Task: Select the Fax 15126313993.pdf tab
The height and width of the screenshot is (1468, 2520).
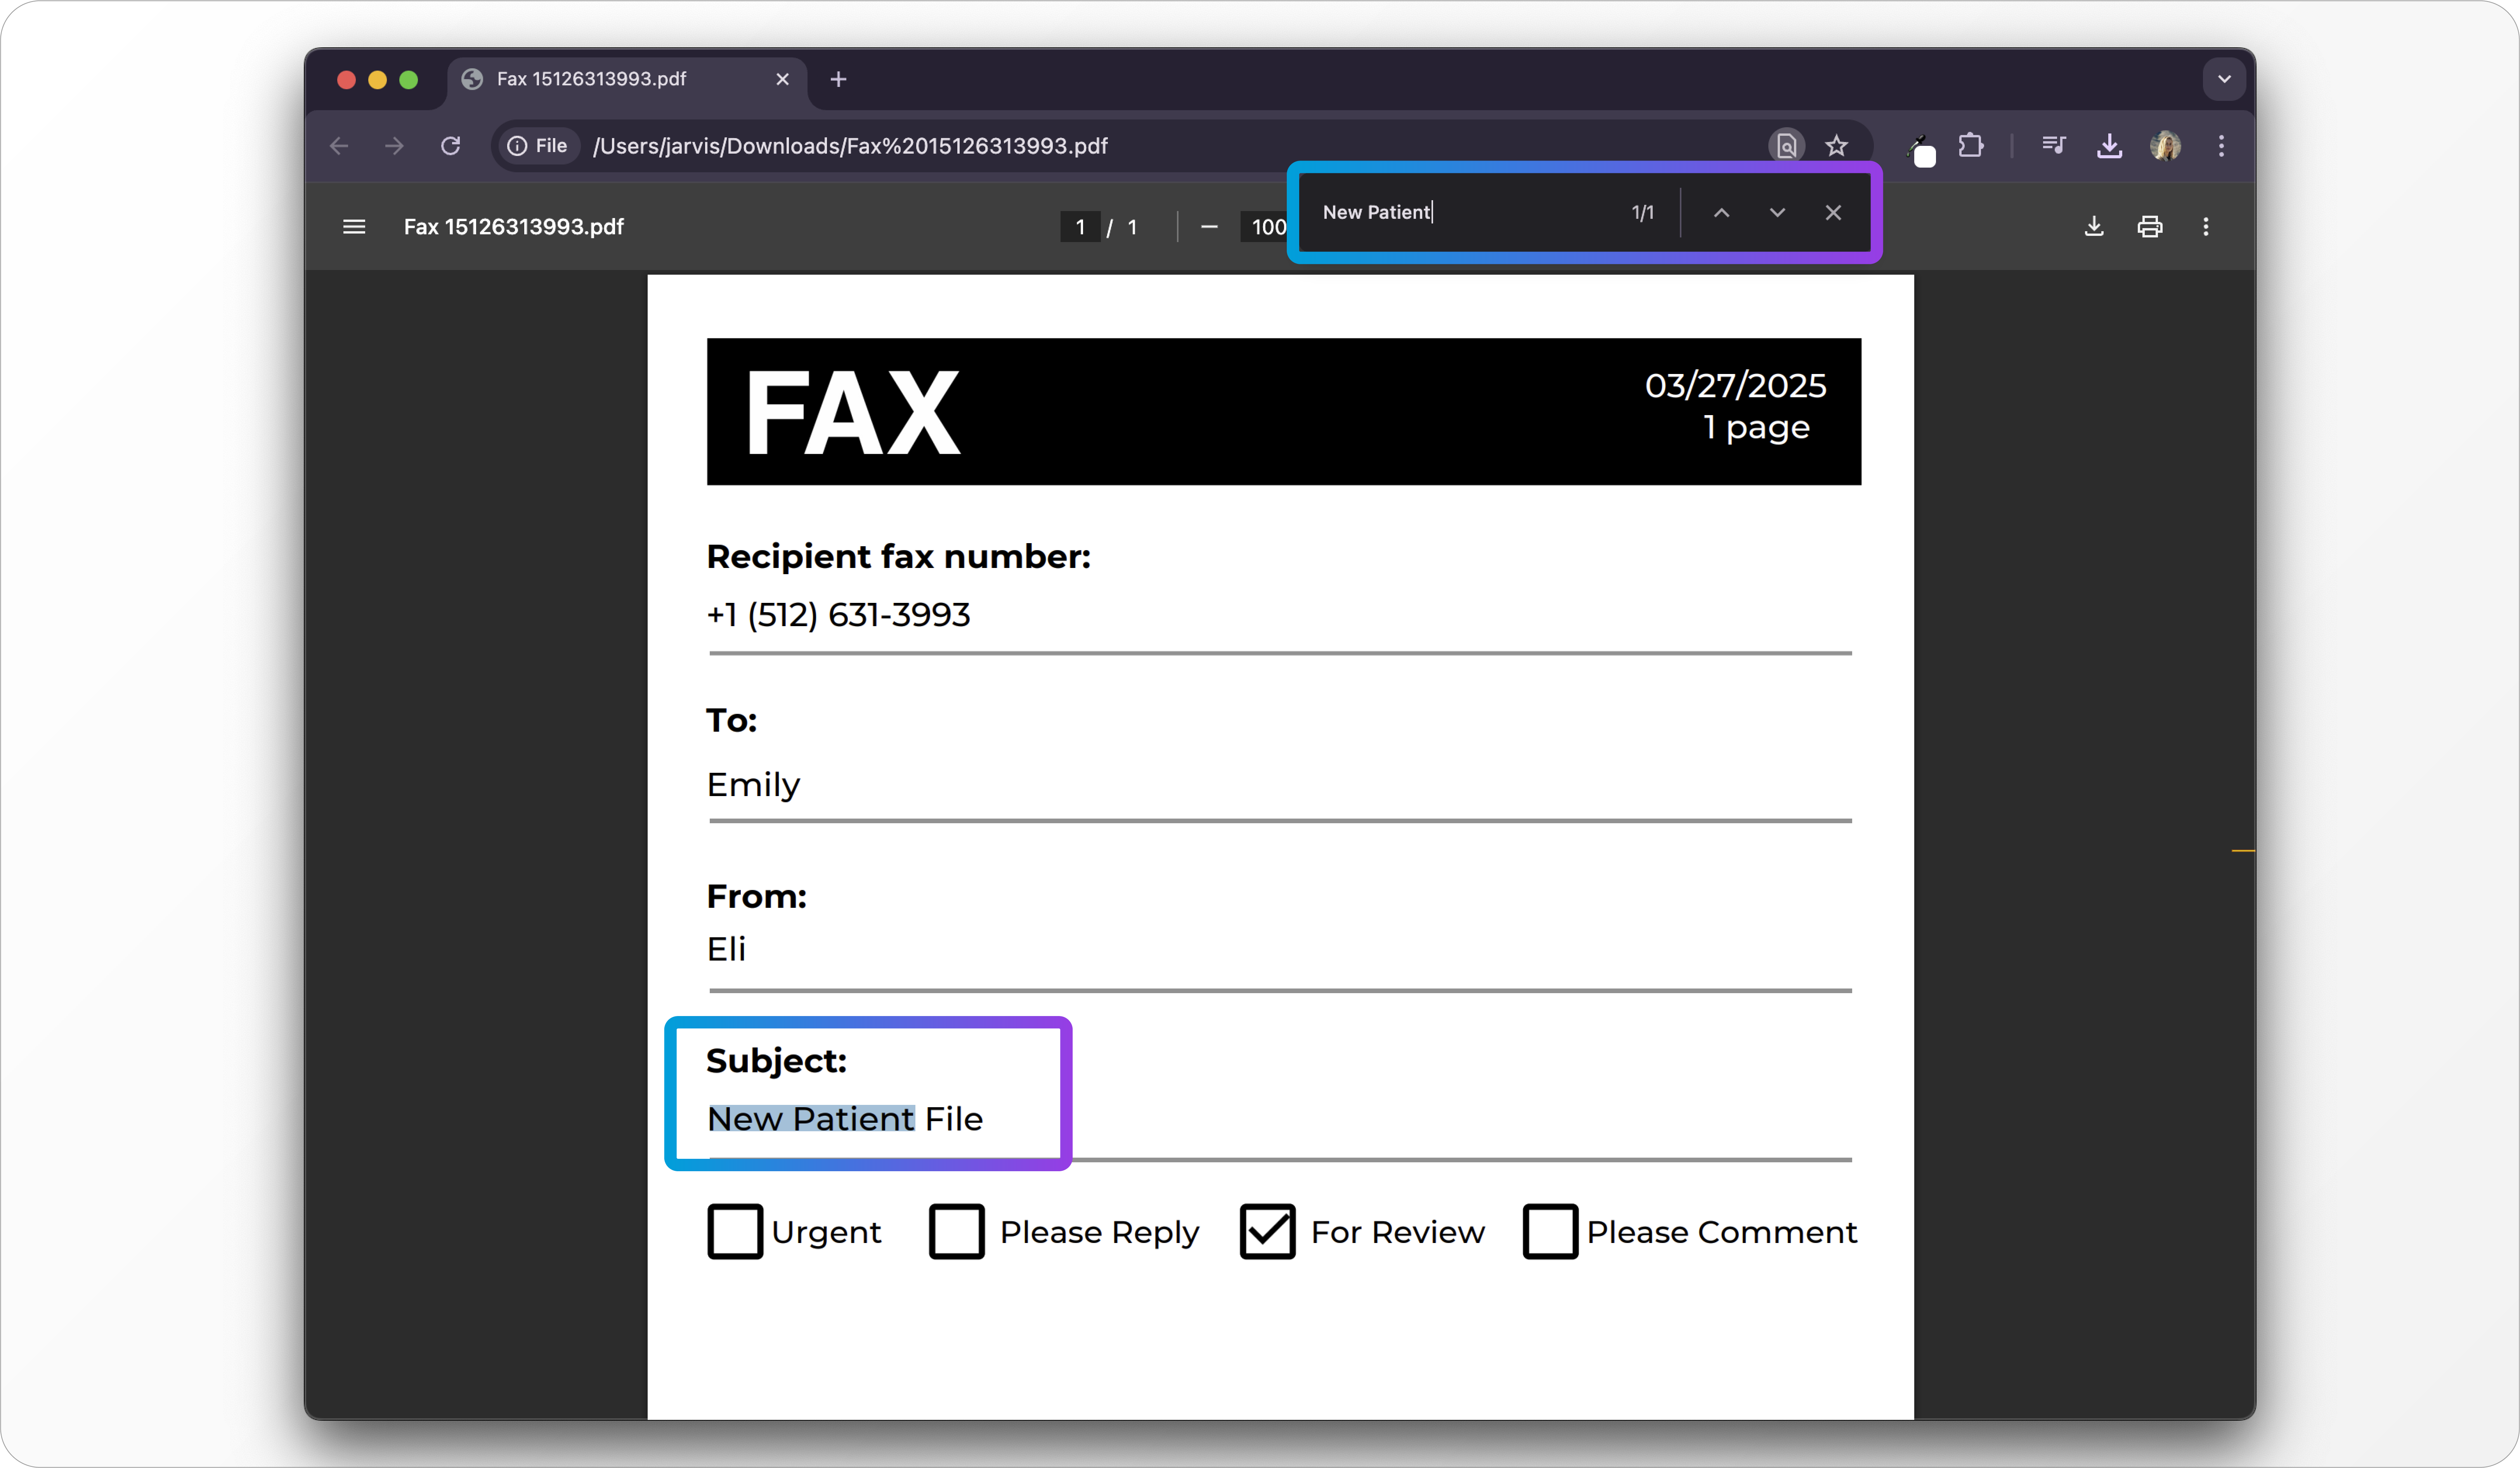Action: tap(591, 79)
